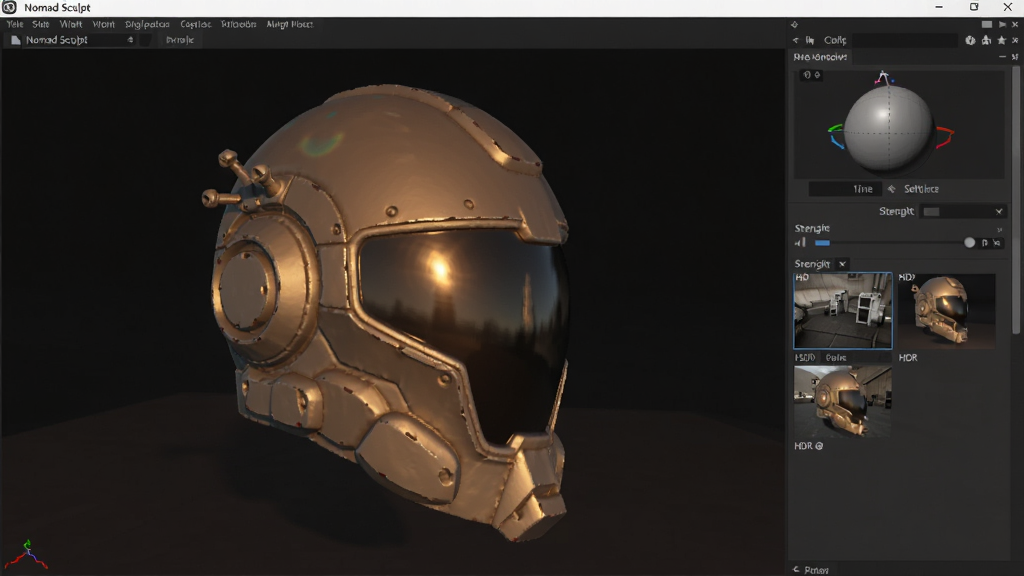
Task: Click the blue filled part of the slider track
Action: point(822,243)
